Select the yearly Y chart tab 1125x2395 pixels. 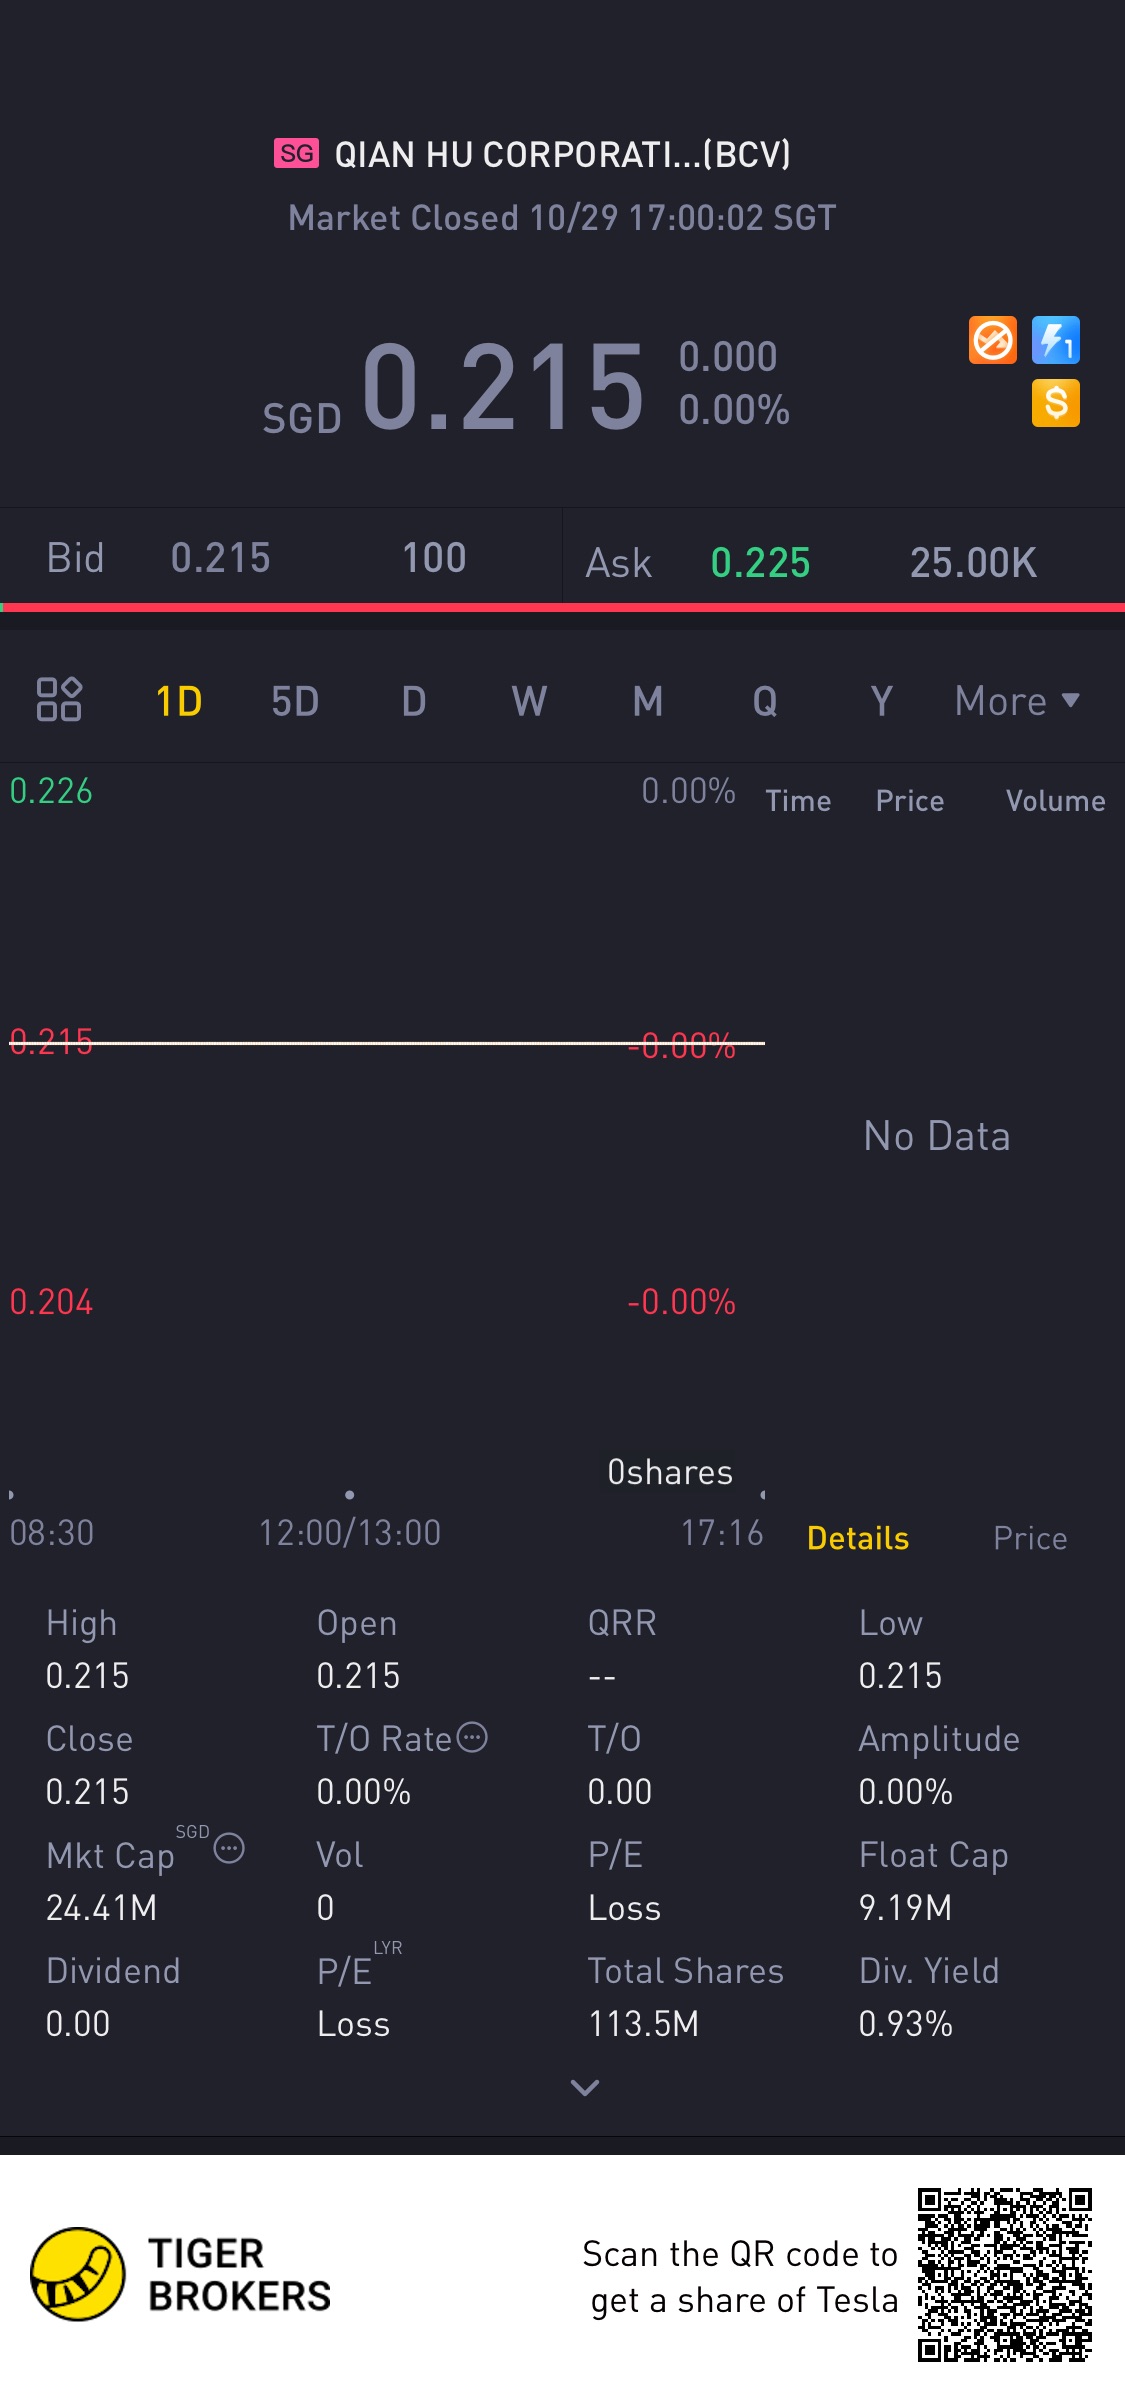(881, 701)
